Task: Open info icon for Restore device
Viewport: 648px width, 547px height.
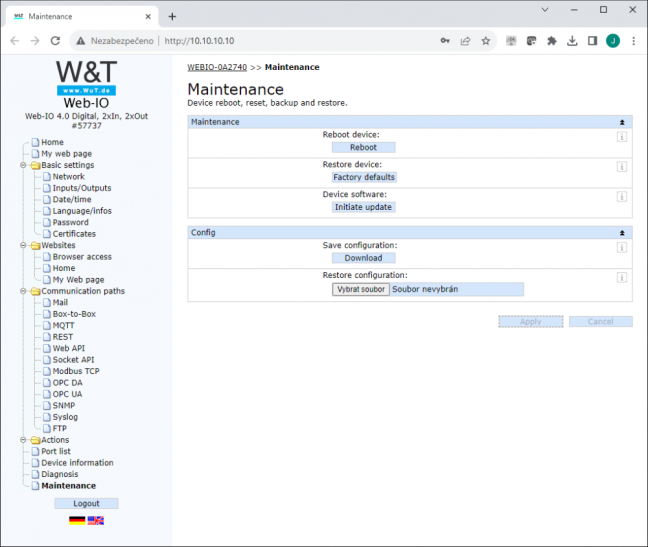Action: 622,166
